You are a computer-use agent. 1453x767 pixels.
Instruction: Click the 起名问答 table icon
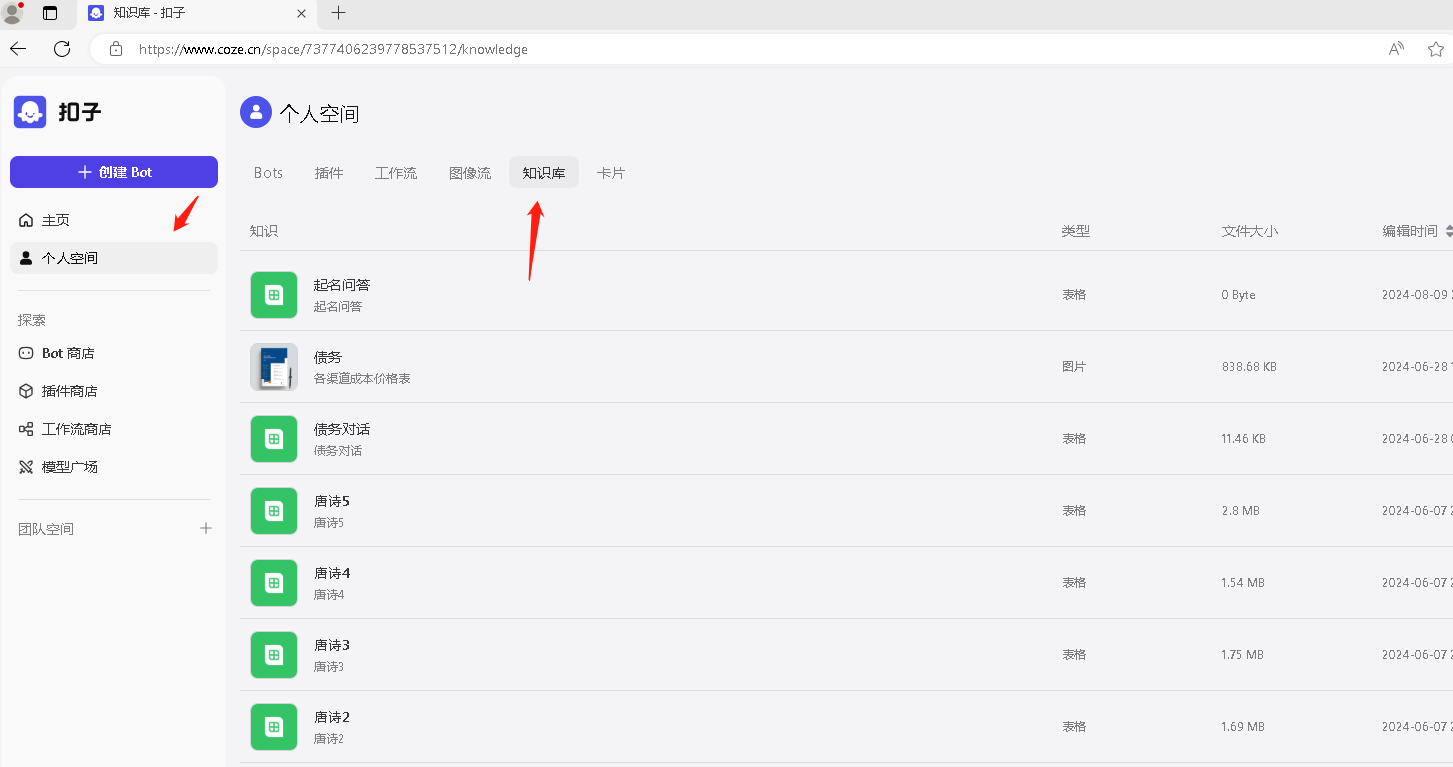(x=274, y=295)
